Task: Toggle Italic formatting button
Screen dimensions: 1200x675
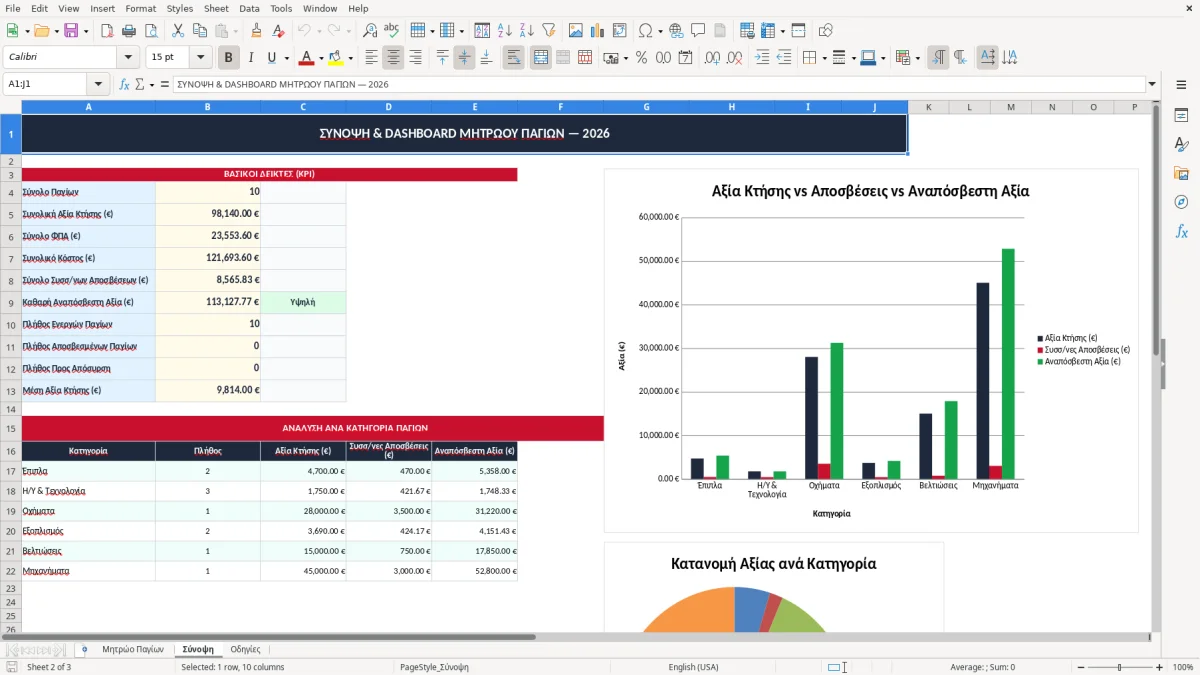Action: pos(250,58)
